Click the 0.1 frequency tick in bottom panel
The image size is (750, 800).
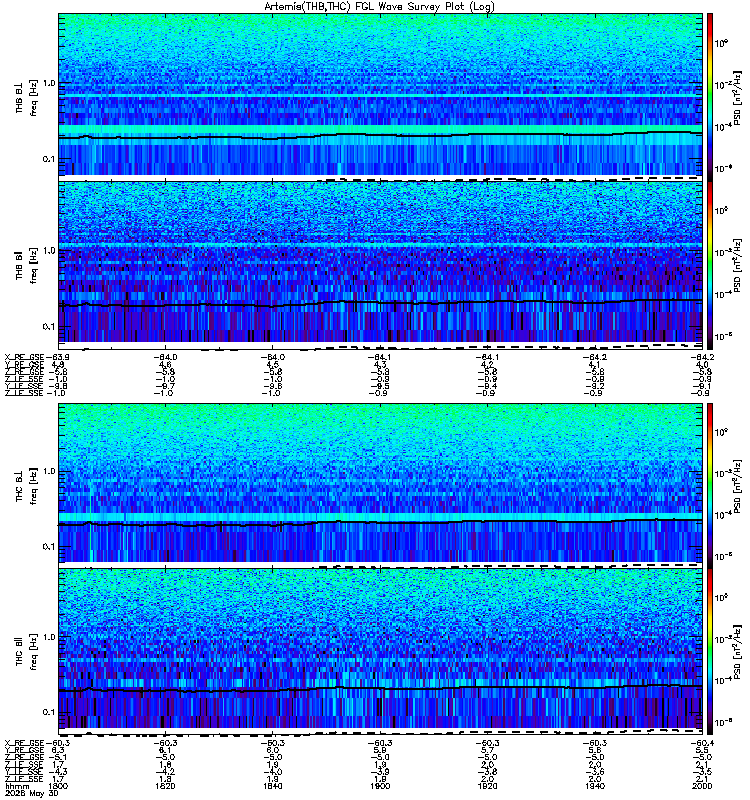tap(48, 712)
